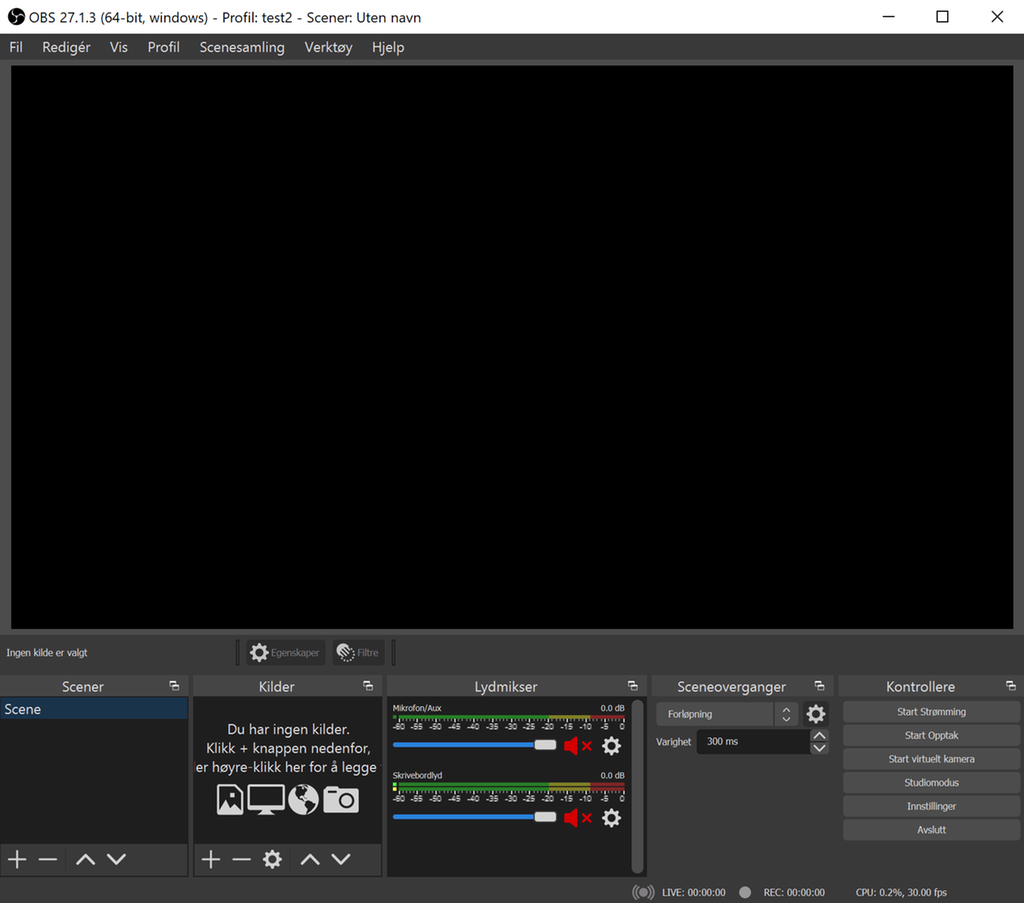Click the display capture monitor icon
1024x903 pixels.
[266, 800]
